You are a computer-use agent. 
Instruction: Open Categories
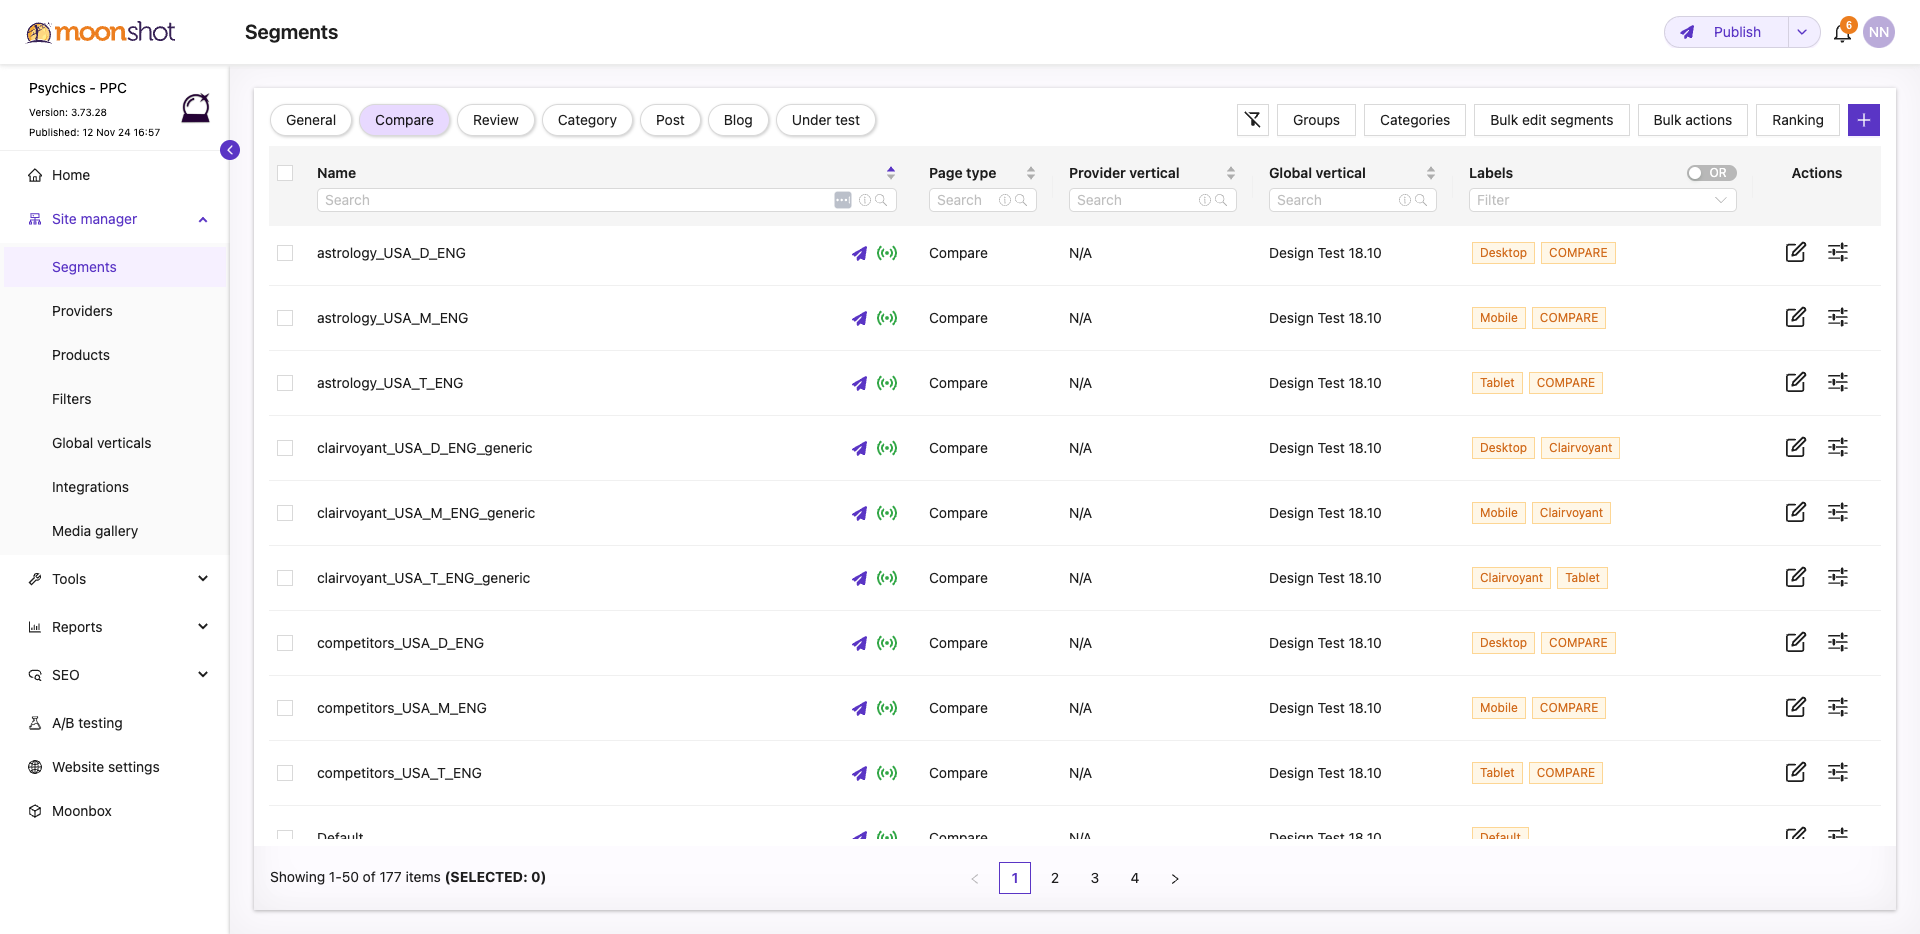pyautogui.click(x=1415, y=120)
